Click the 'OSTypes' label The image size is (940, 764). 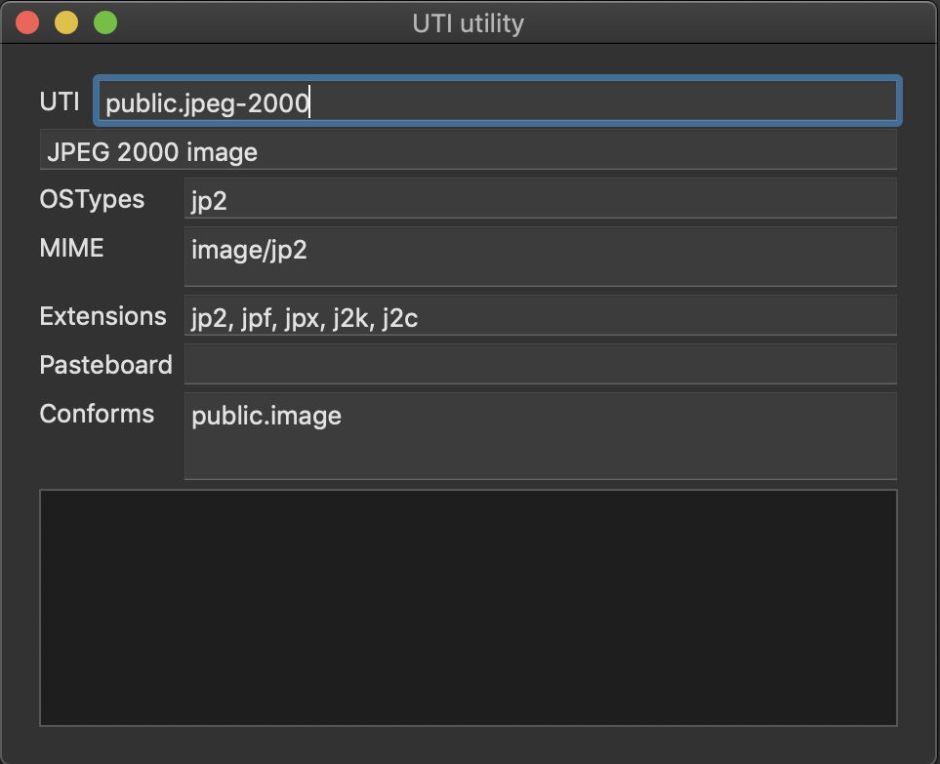(x=92, y=199)
